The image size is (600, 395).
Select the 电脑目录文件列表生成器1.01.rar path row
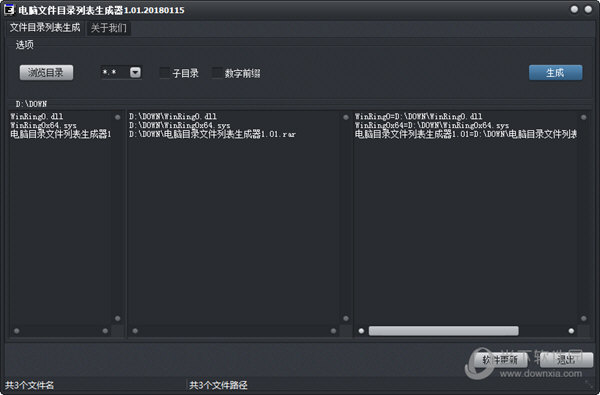[x=212, y=134]
